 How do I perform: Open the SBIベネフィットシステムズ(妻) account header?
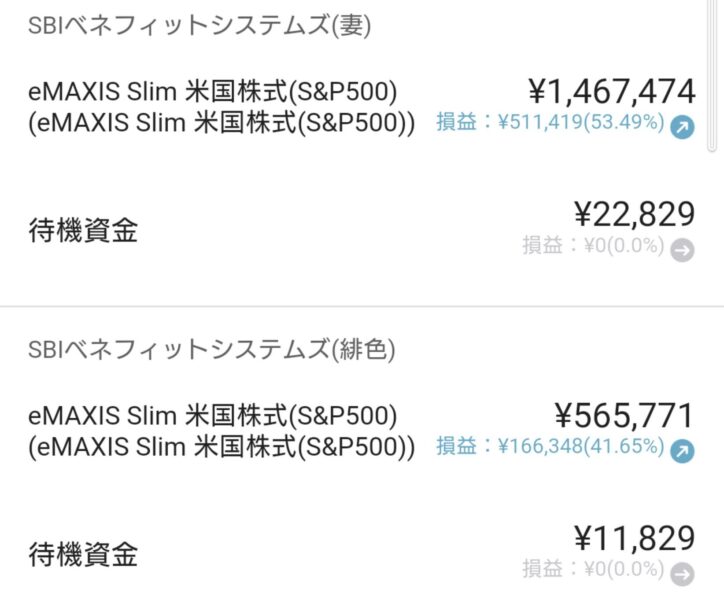[199, 26]
